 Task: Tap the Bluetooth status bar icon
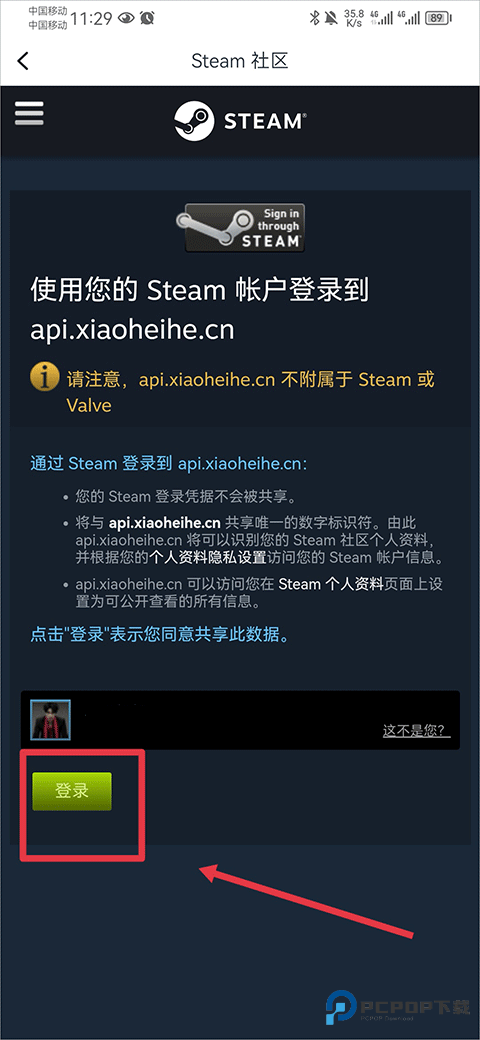click(314, 19)
